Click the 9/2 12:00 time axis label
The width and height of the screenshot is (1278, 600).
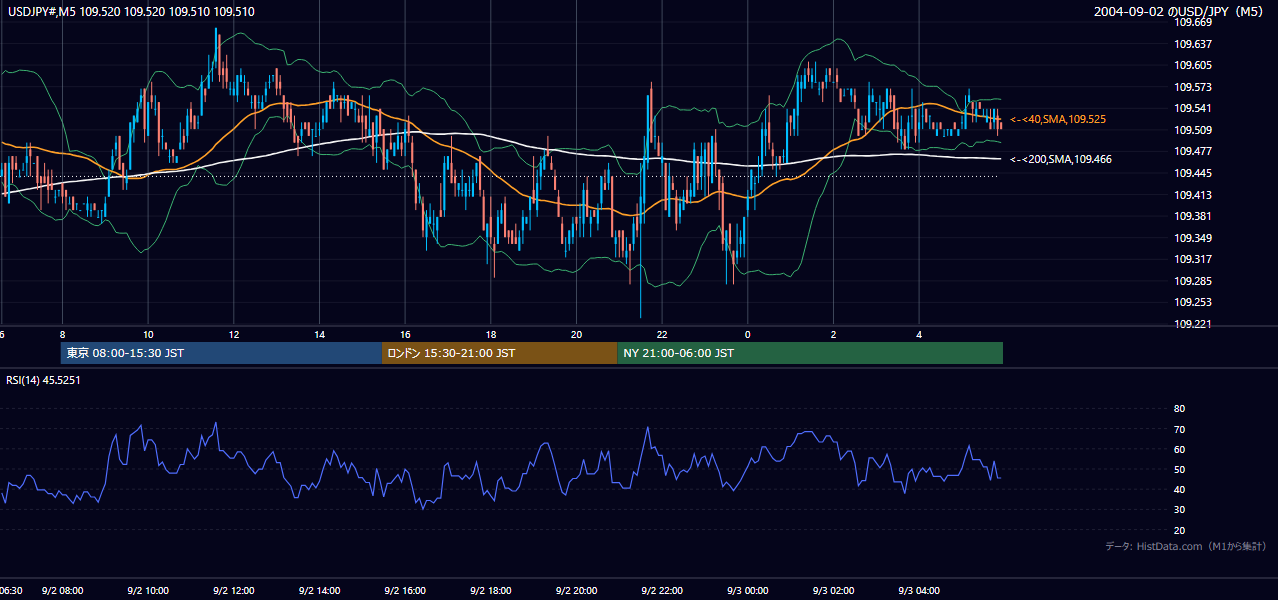tap(234, 591)
